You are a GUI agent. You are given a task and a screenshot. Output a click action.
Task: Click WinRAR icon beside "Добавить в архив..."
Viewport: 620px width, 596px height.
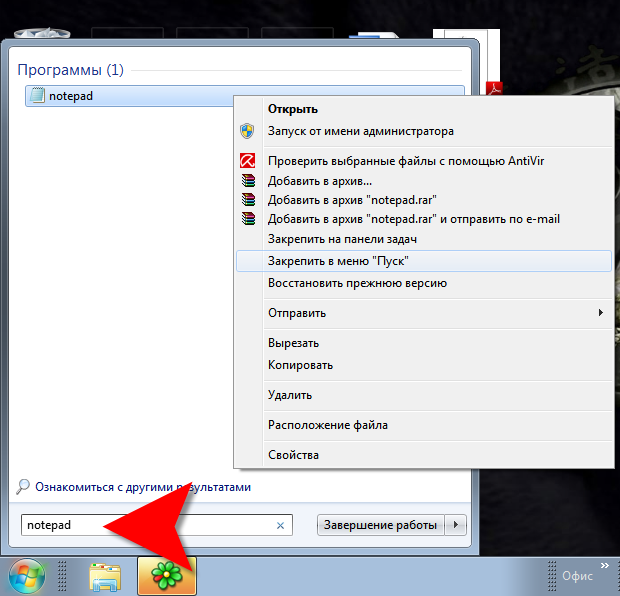(x=248, y=181)
